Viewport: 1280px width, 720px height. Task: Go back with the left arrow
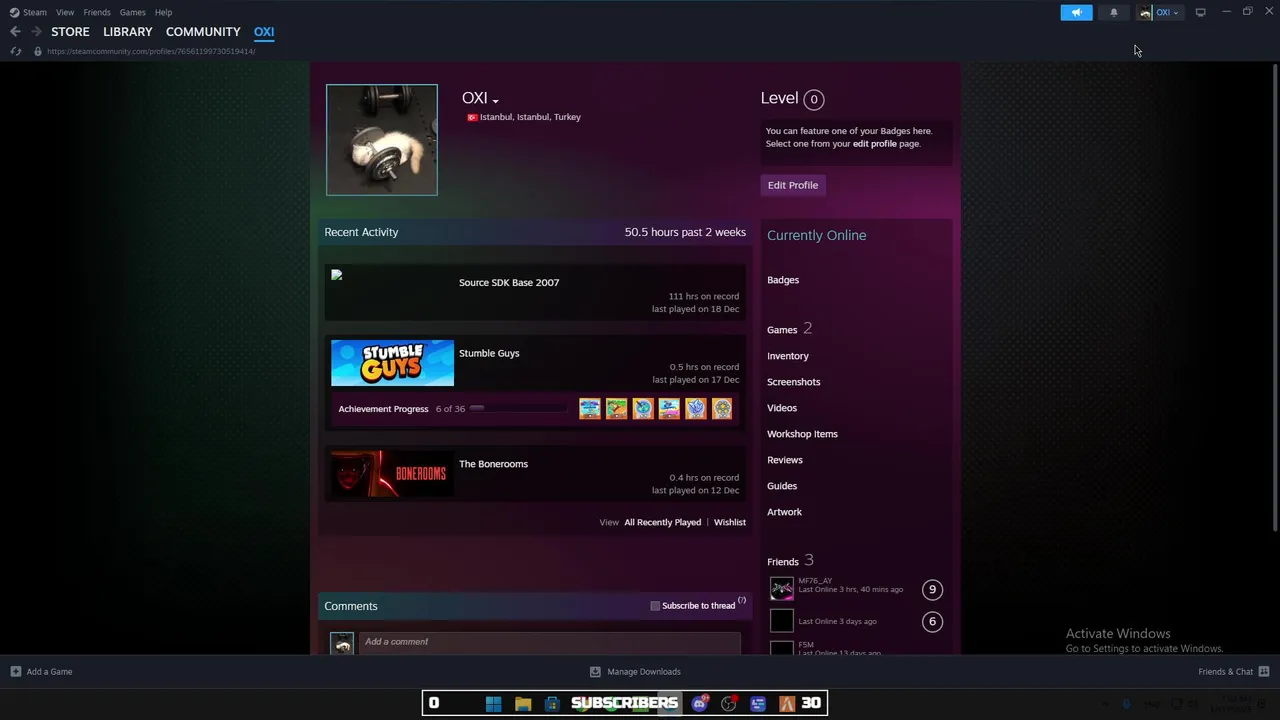click(x=15, y=32)
